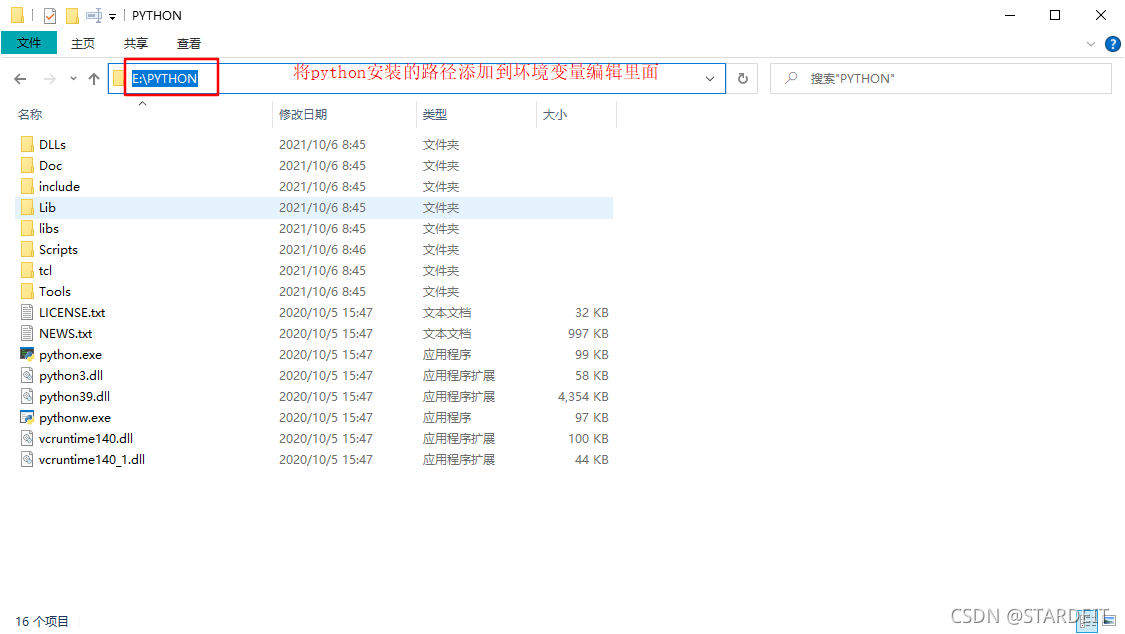Click the 16 个项目 status bar text
This screenshot has width=1125, height=634.
pos(42,621)
